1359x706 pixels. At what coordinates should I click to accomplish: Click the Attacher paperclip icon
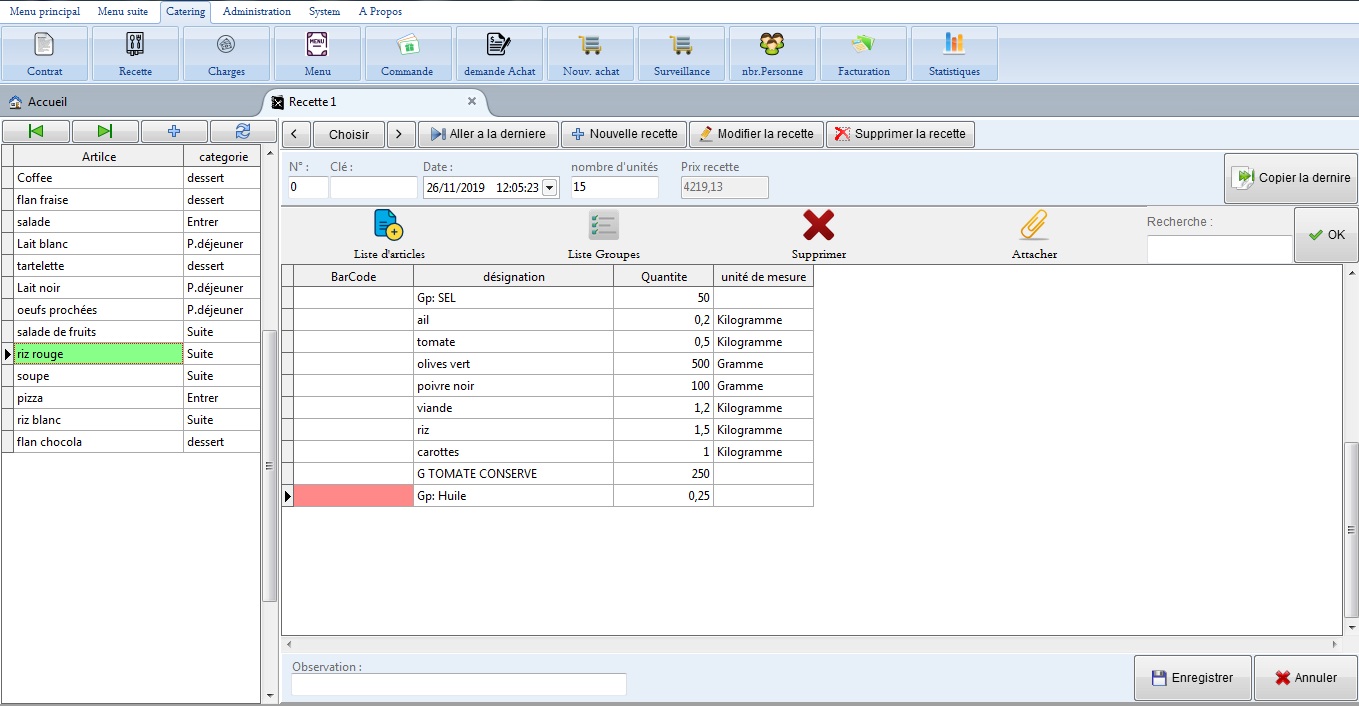(1034, 226)
